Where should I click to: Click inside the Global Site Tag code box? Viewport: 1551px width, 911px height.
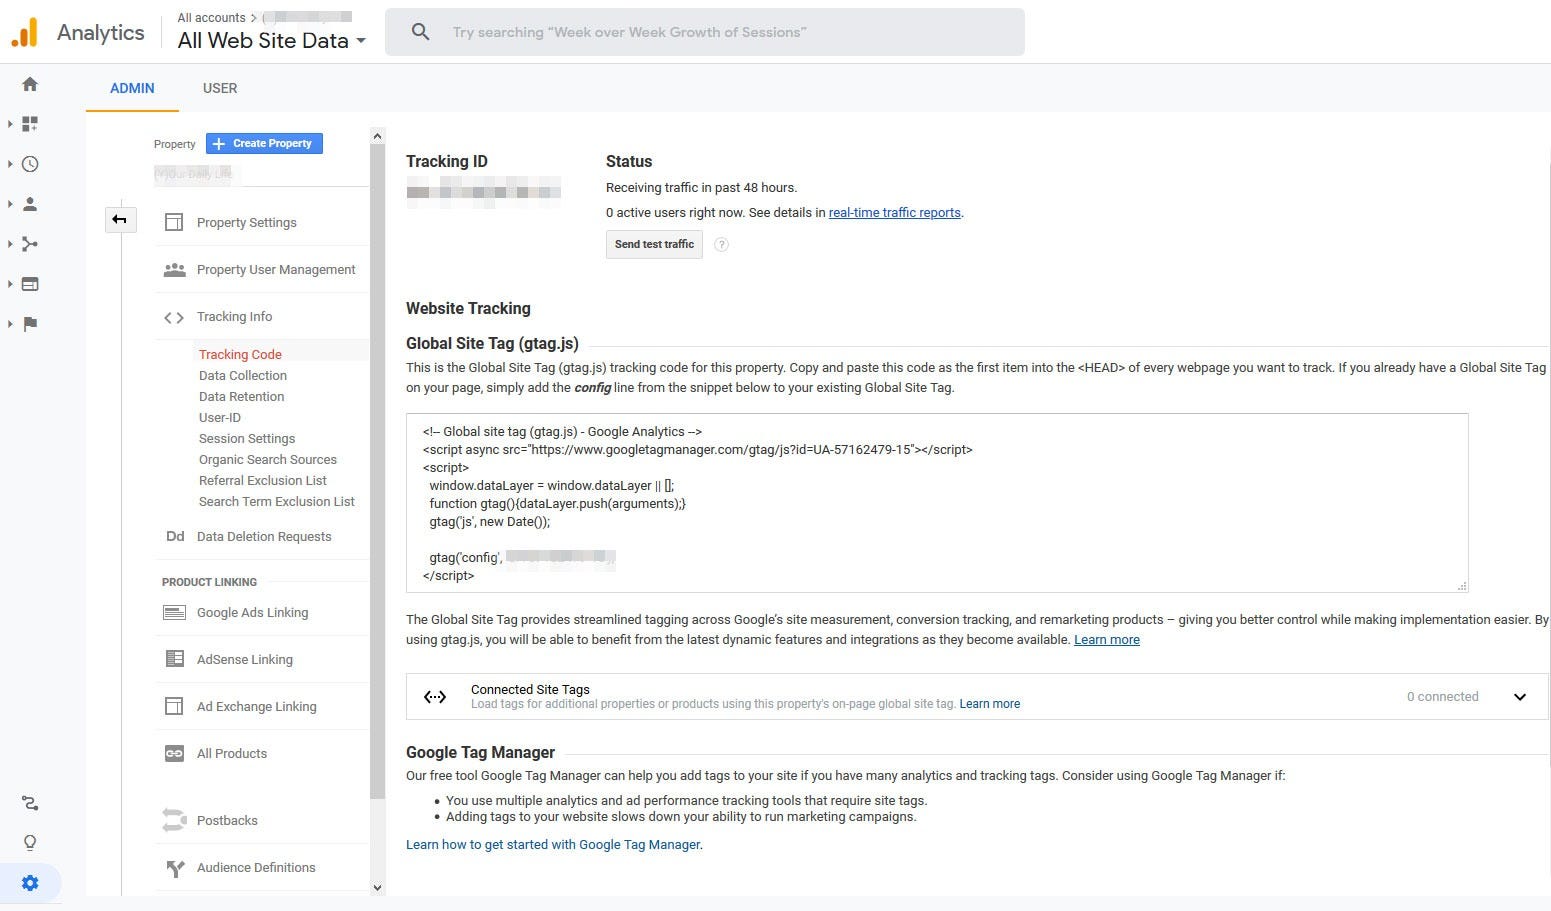point(937,503)
